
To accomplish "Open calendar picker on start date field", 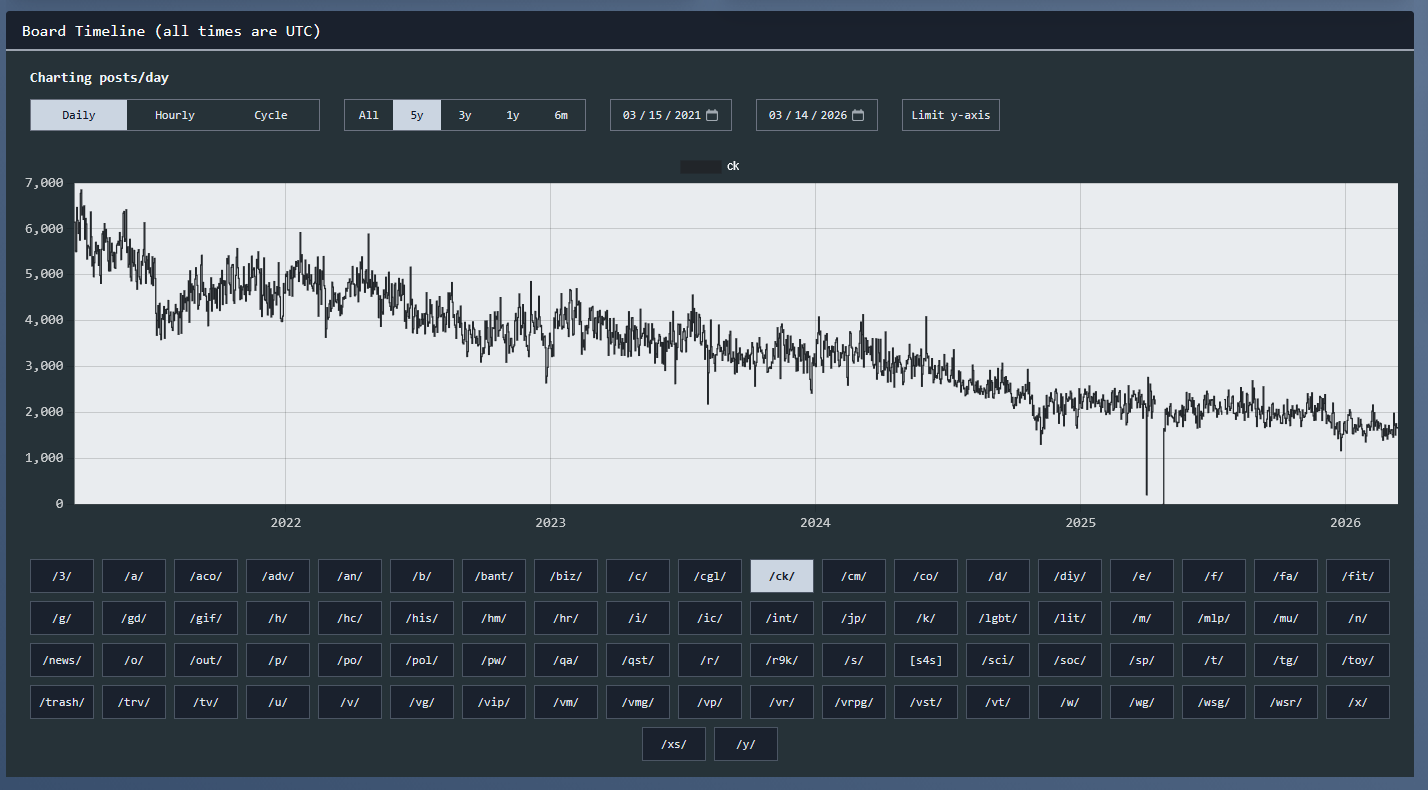I will coord(712,115).
